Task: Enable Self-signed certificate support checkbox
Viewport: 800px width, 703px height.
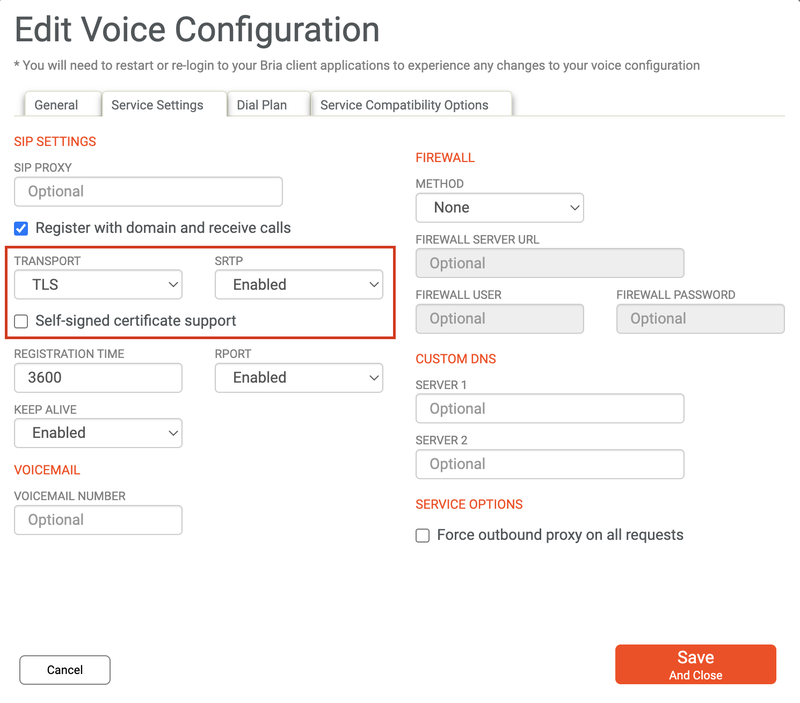Action: pyautogui.click(x=21, y=321)
